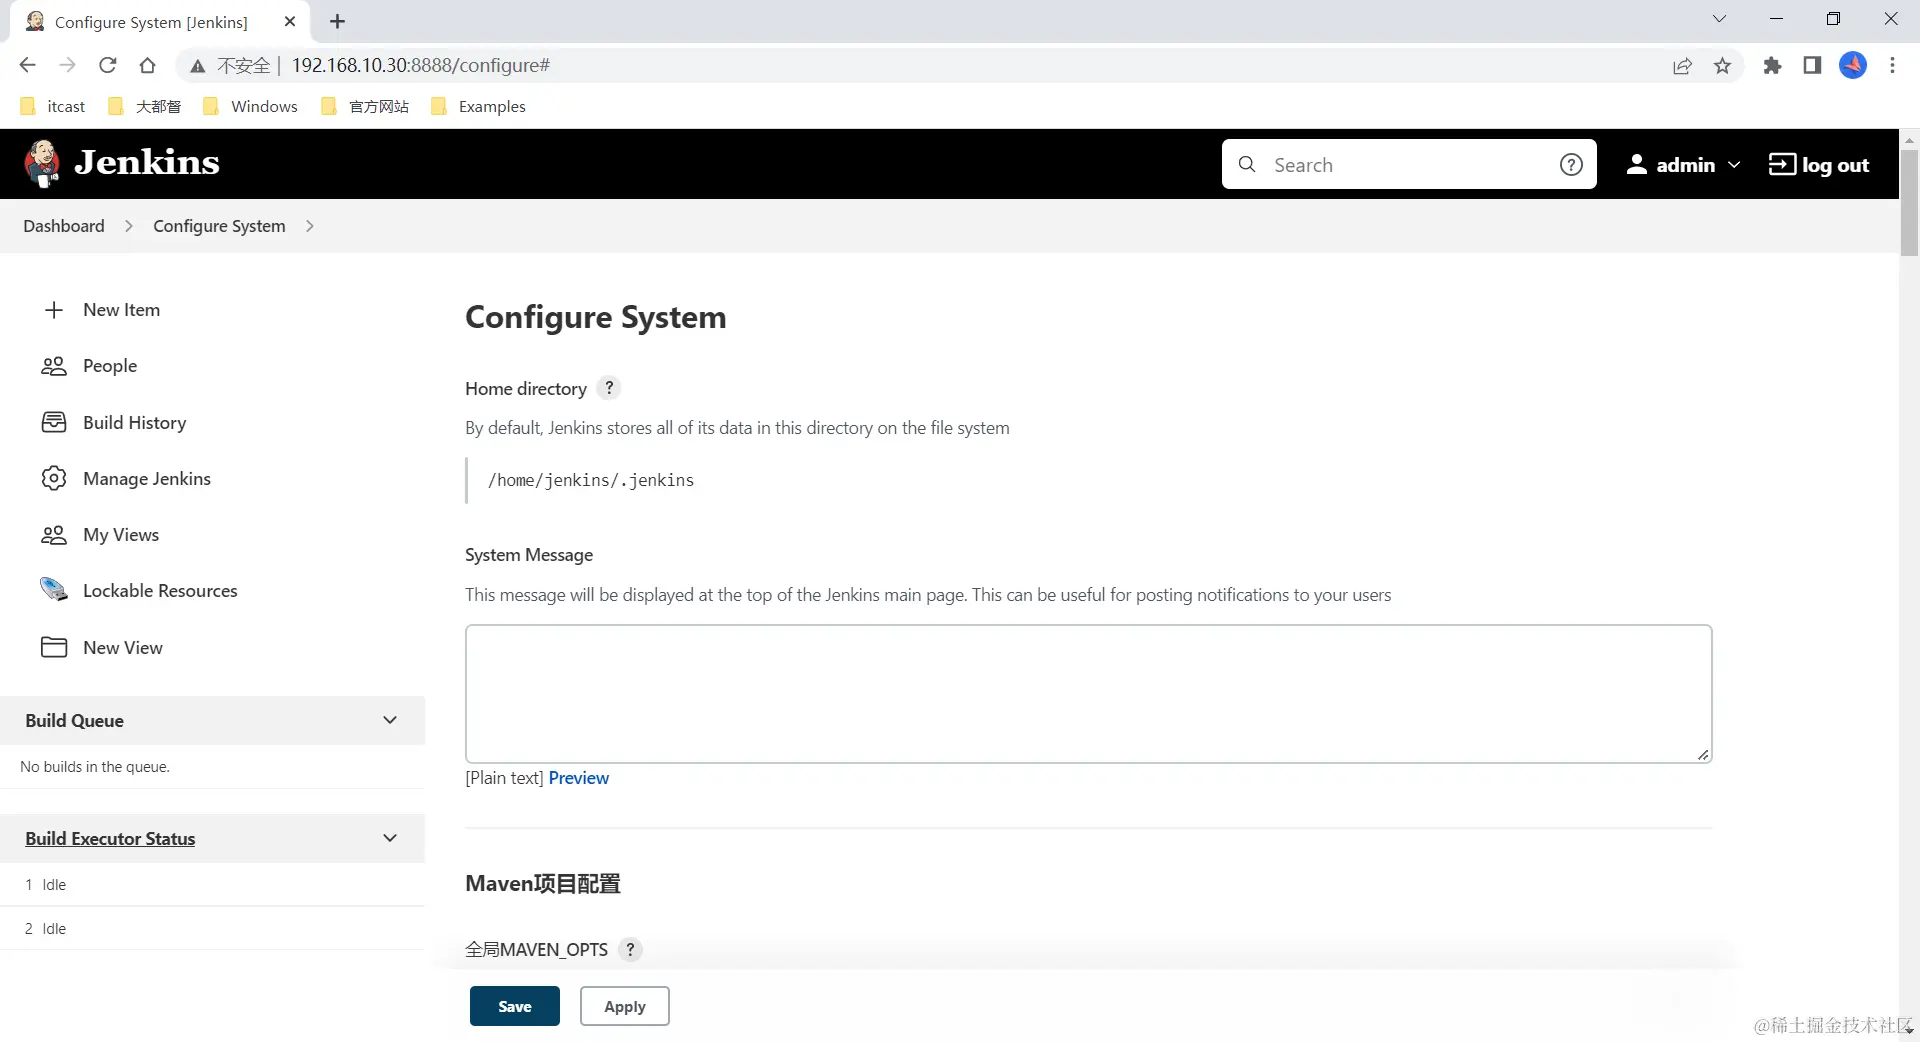Click the New Item plus icon
1920x1042 pixels.
54,310
